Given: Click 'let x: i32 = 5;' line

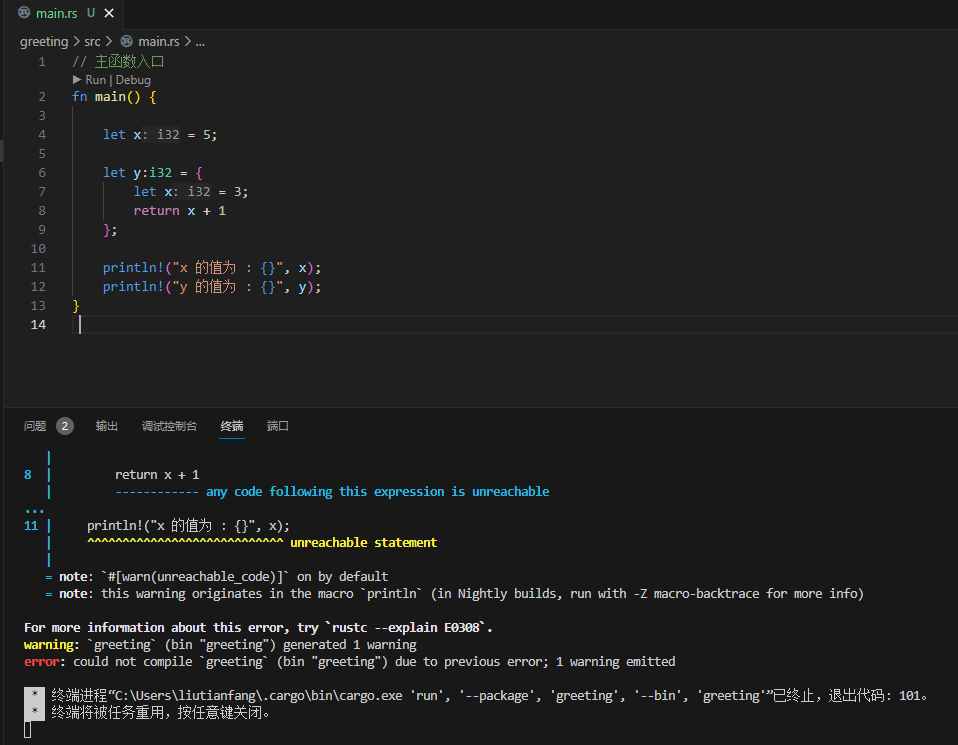Looking at the screenshot, I should (x=160, y=134).
